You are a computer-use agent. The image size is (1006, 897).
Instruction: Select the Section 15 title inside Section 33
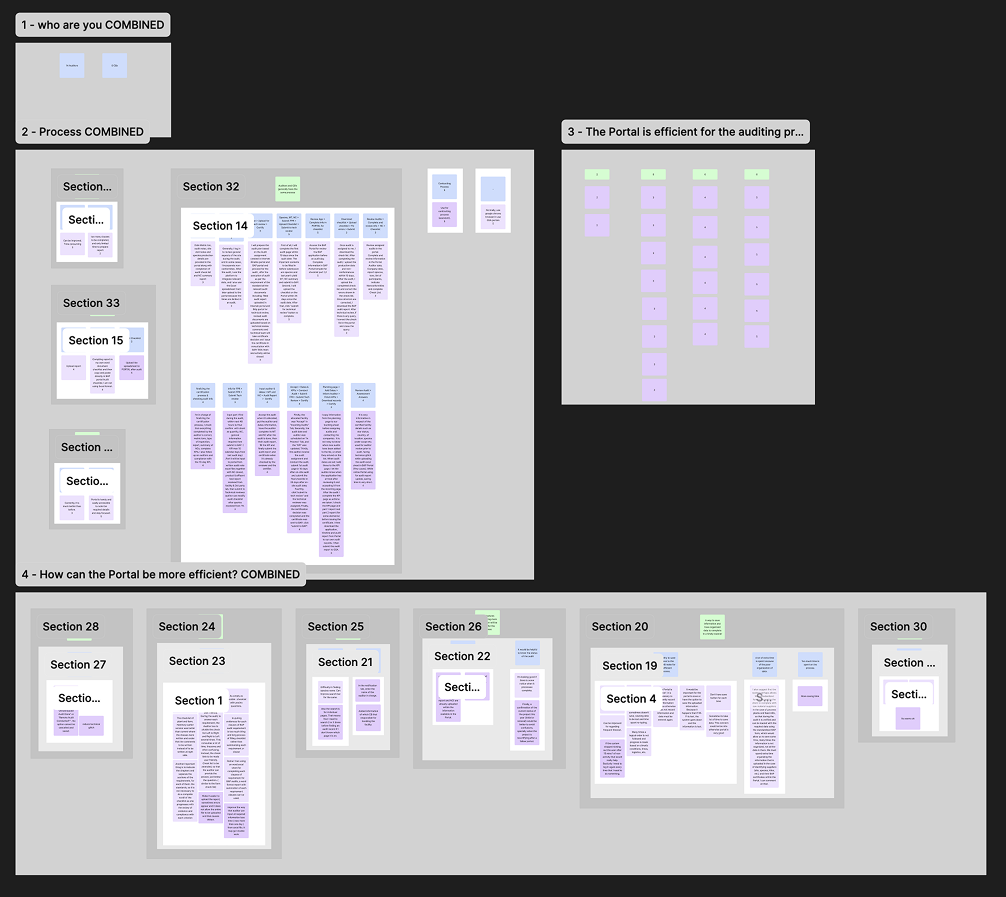95,340
